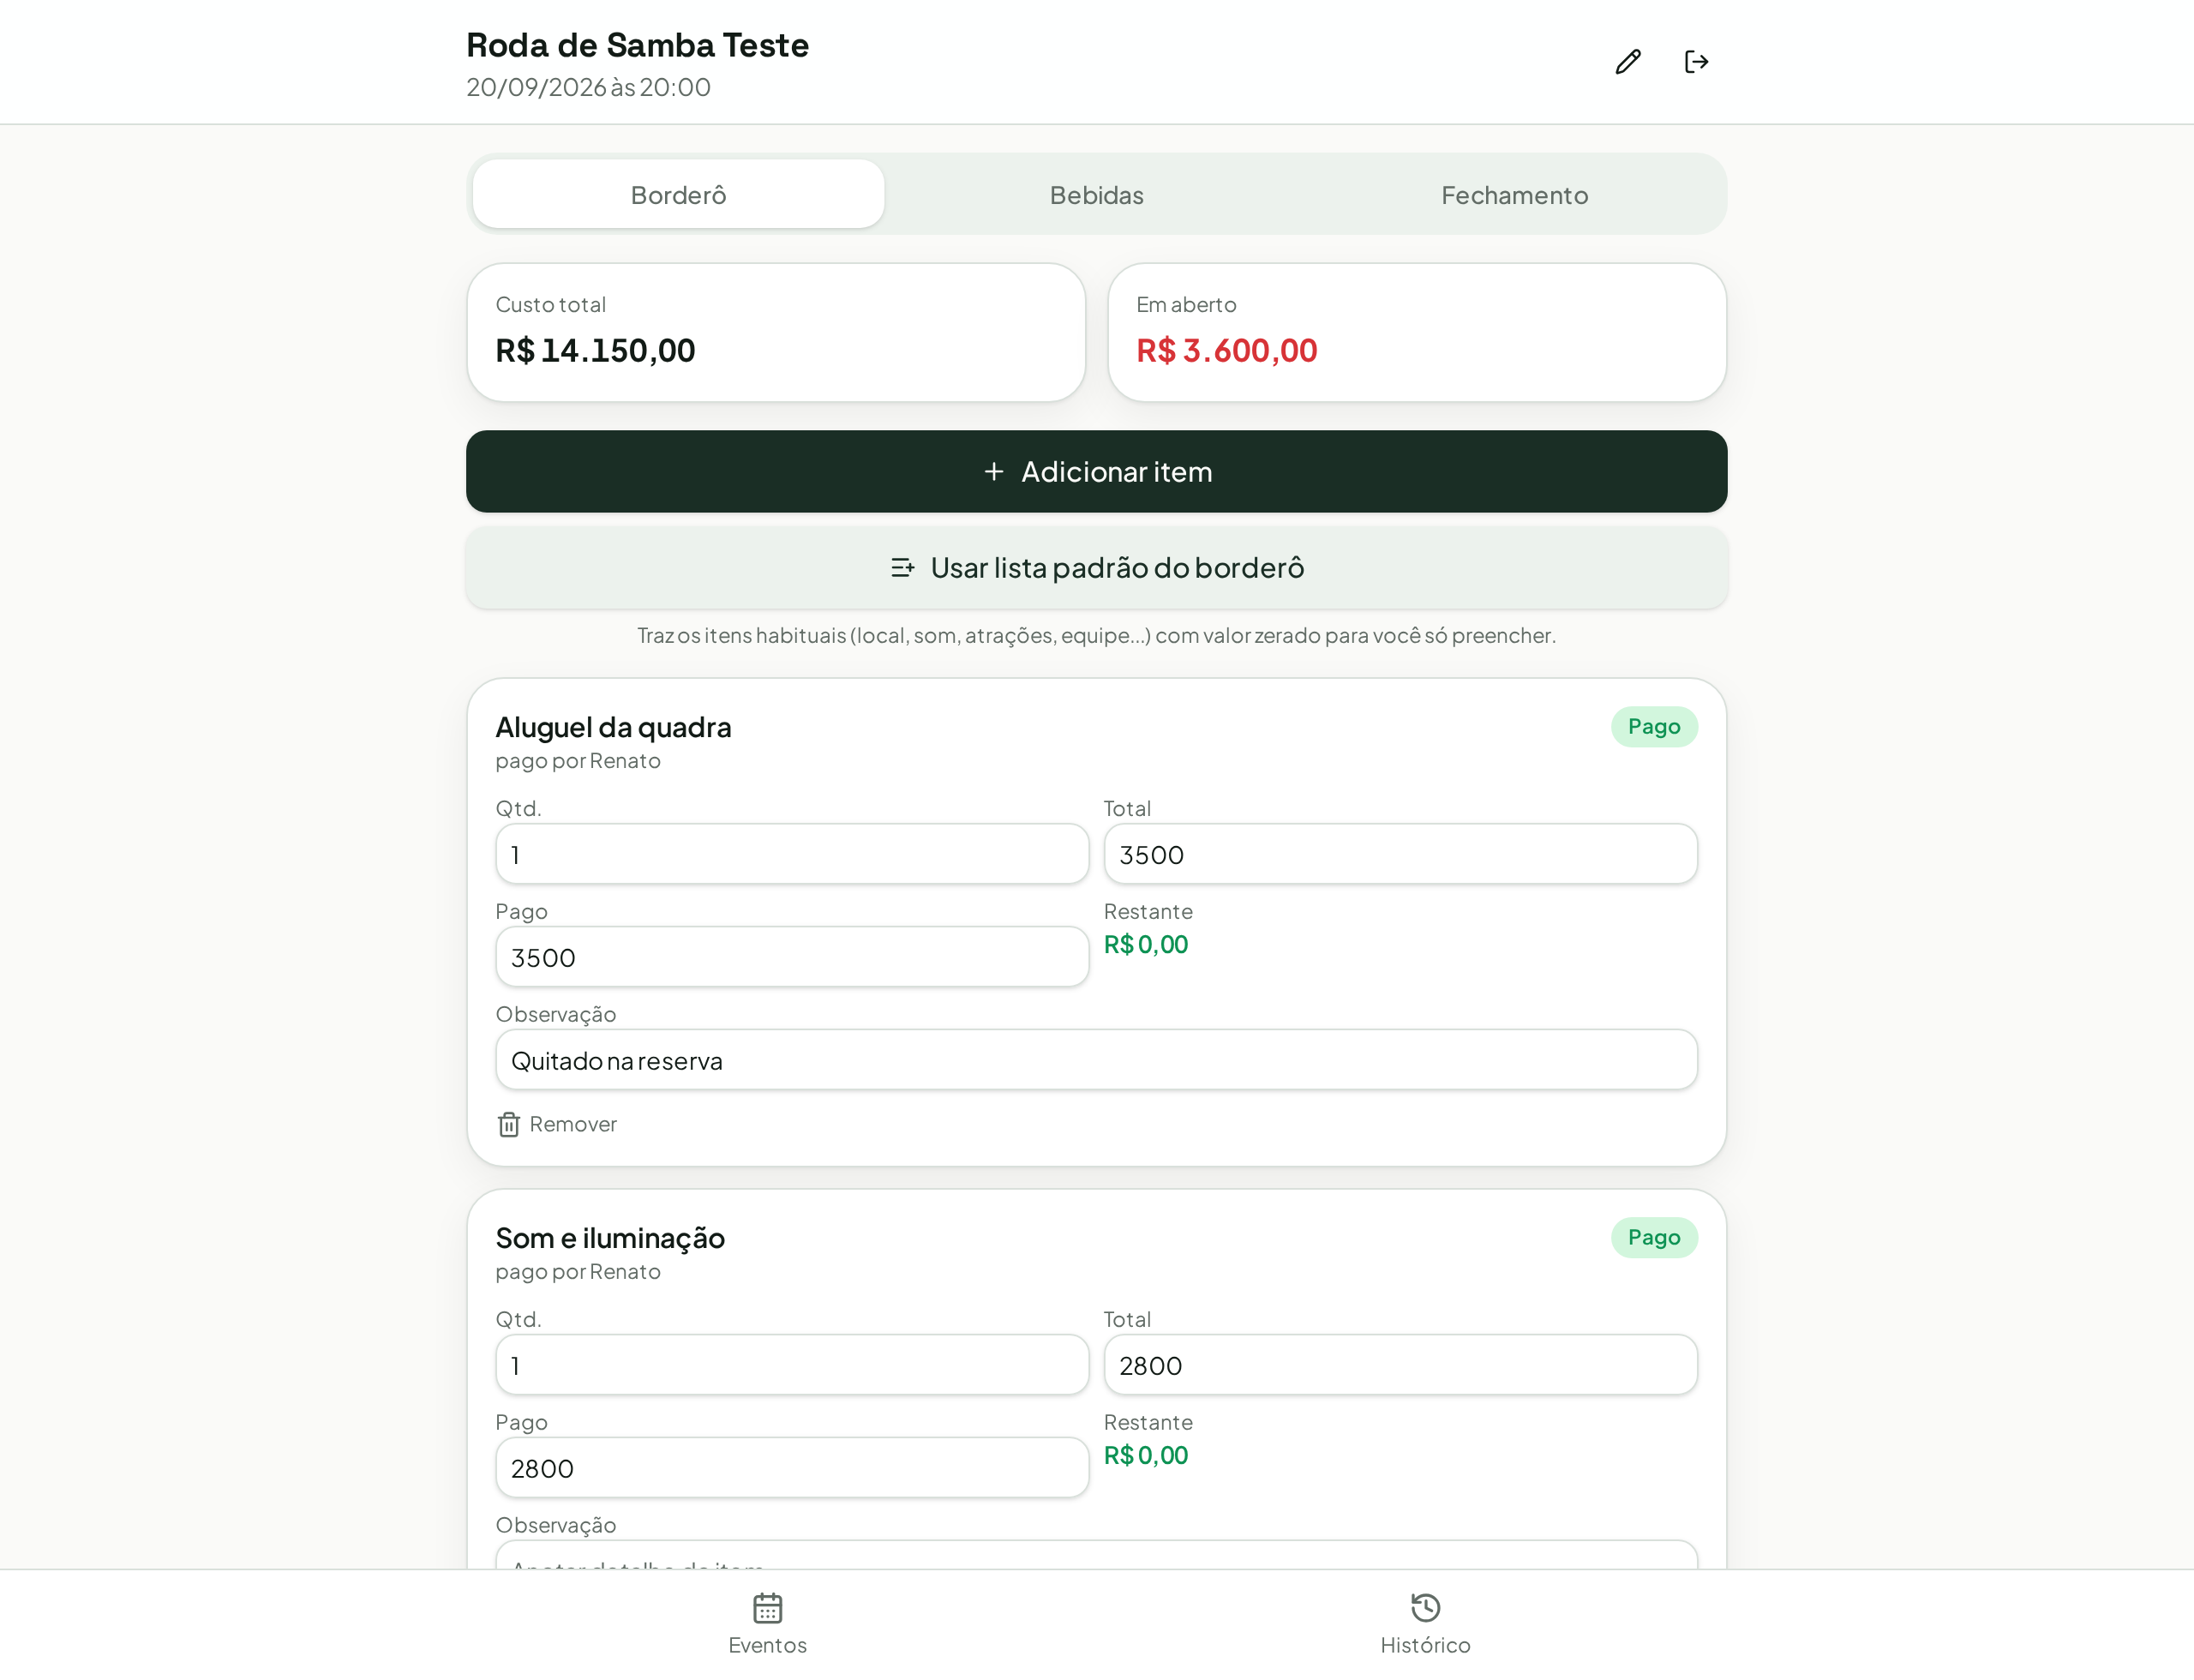Click the Aluguel da quadra heading
Image resolution: width=2194 pixels, height=1680 pixels.
click(x=613, y=727)
